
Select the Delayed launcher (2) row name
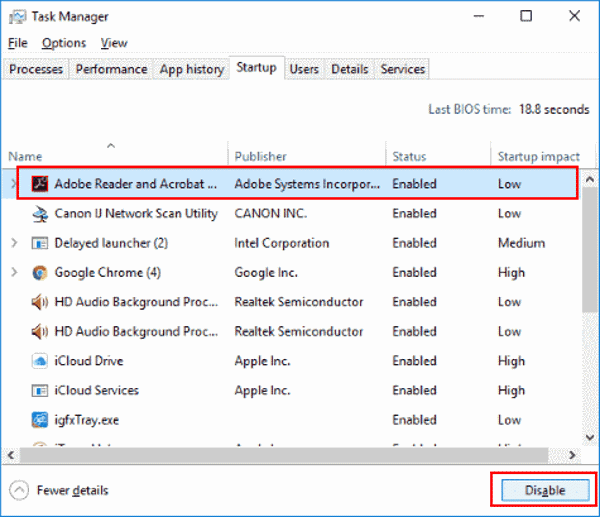pyautogui.click(x=111, y=243)
